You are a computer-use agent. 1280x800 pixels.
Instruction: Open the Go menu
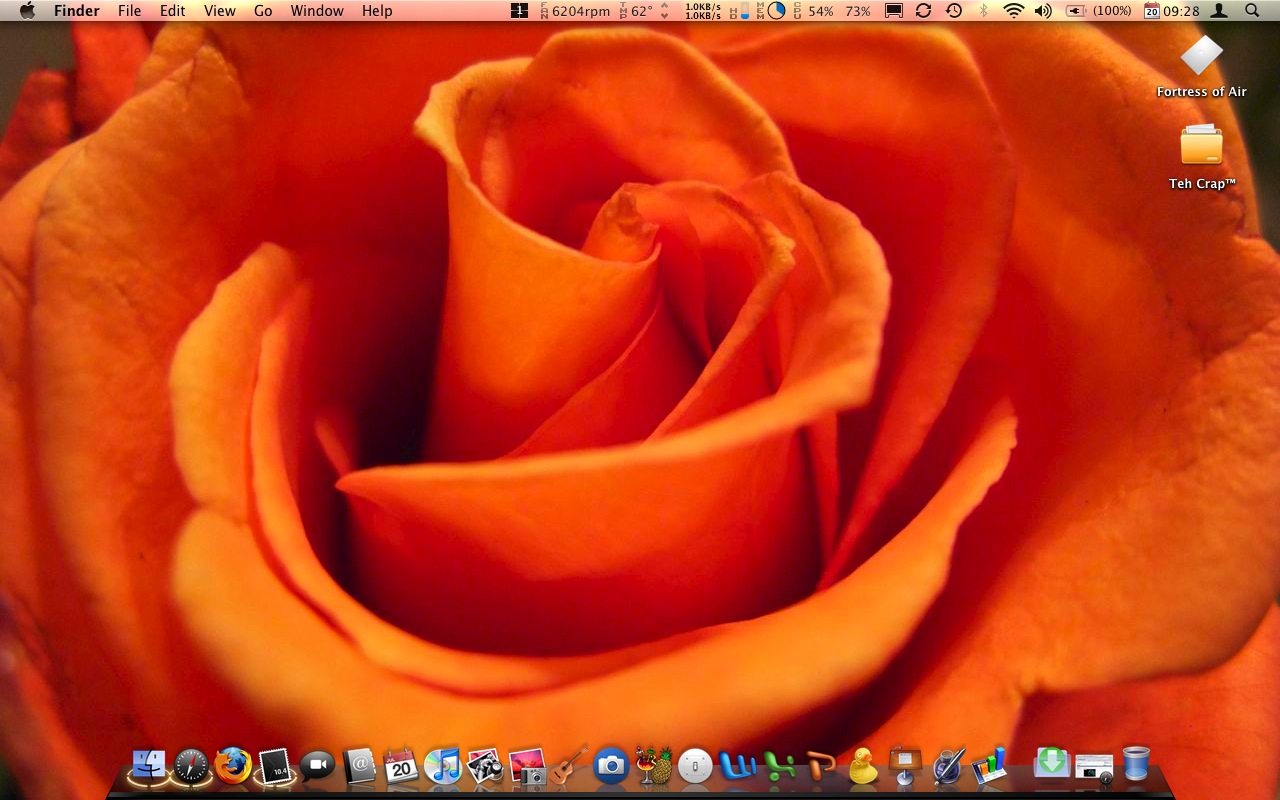pos(263,11)
